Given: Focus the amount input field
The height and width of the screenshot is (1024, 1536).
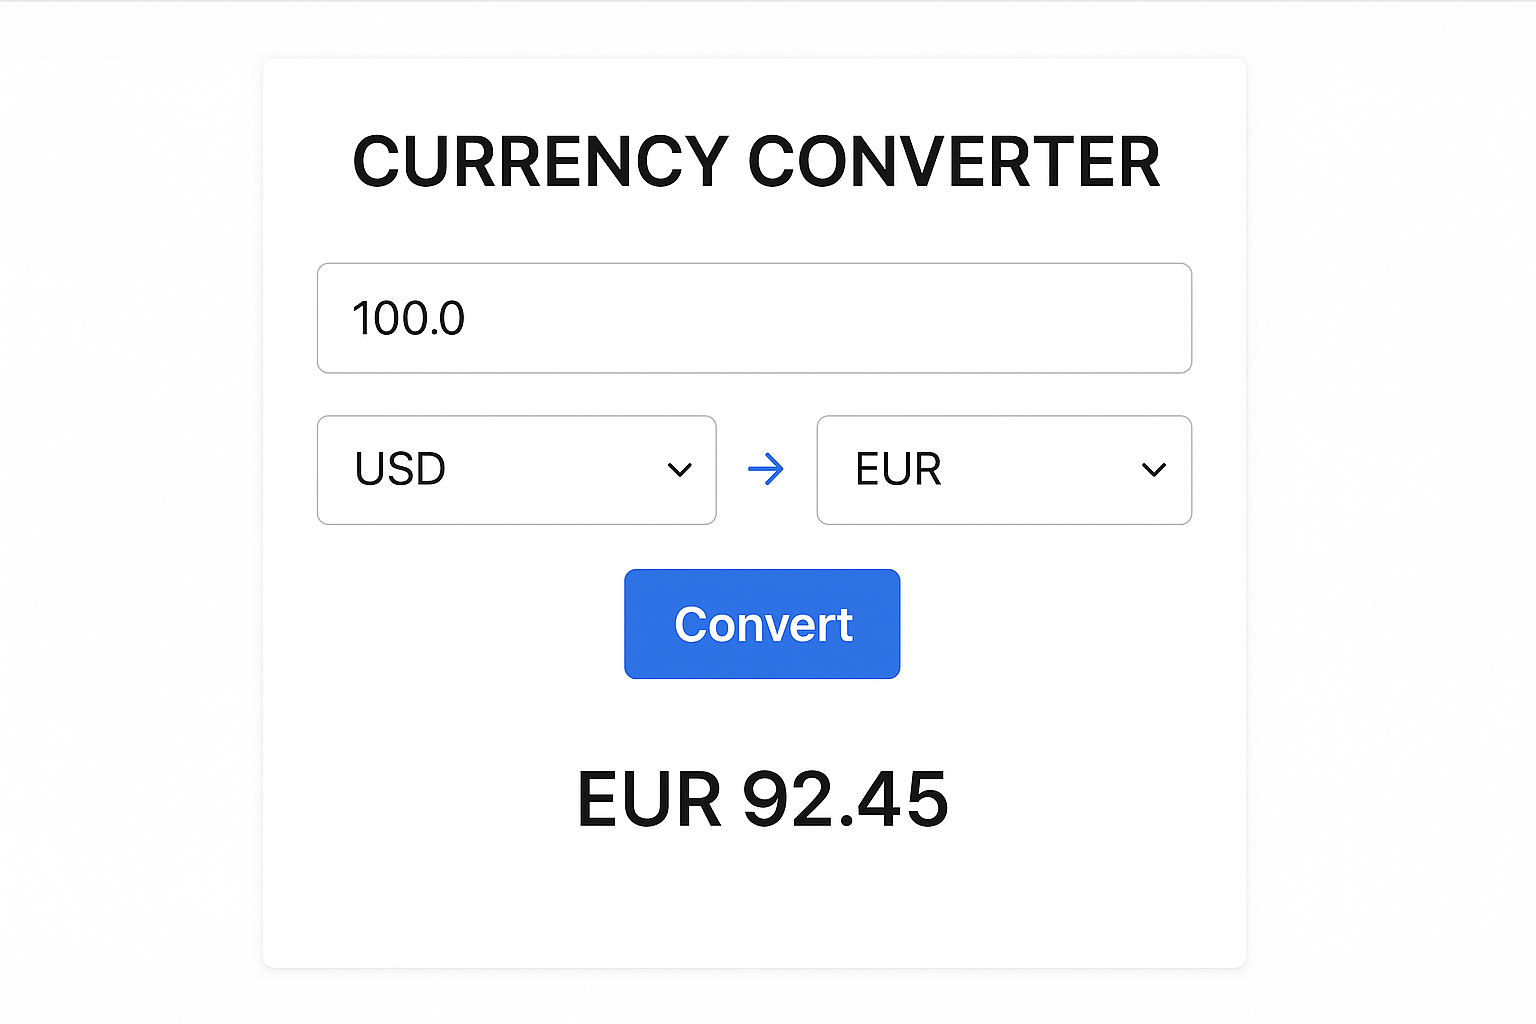Looking at the screenshot, I should point(754,318).
